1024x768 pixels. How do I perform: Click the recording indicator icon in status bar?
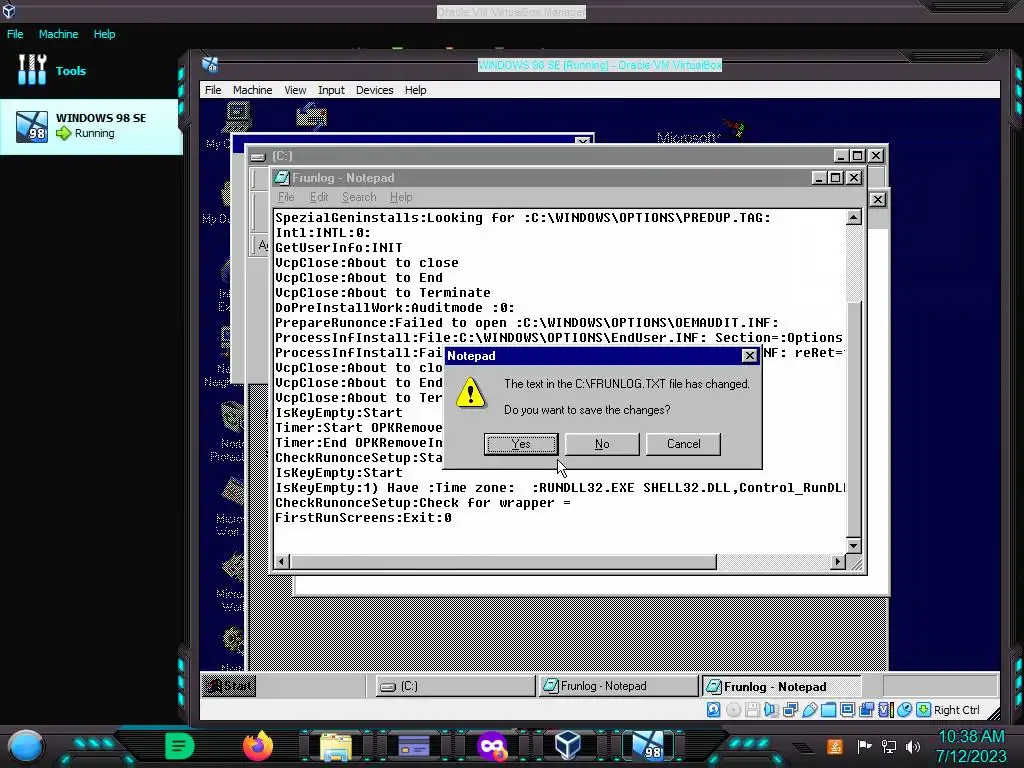point(867,710)
